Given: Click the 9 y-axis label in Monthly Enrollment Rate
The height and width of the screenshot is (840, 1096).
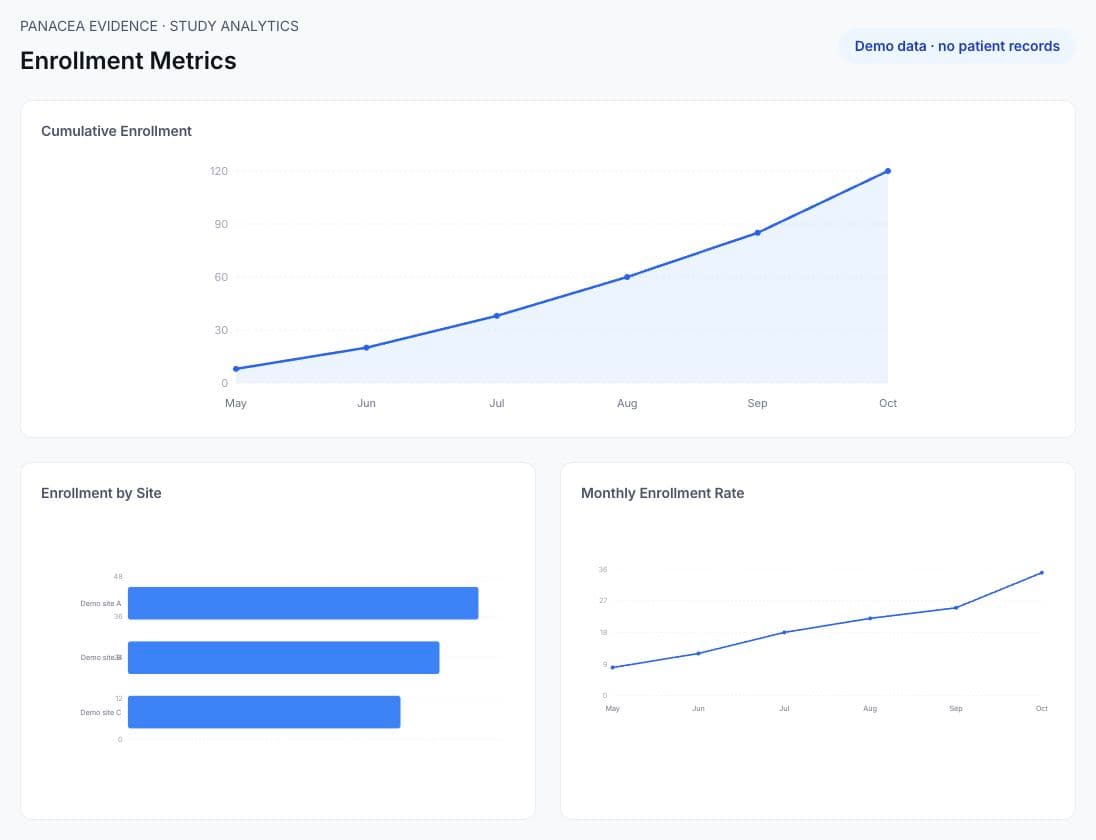Looking at the screenshot, I should (x=605, y=665).
